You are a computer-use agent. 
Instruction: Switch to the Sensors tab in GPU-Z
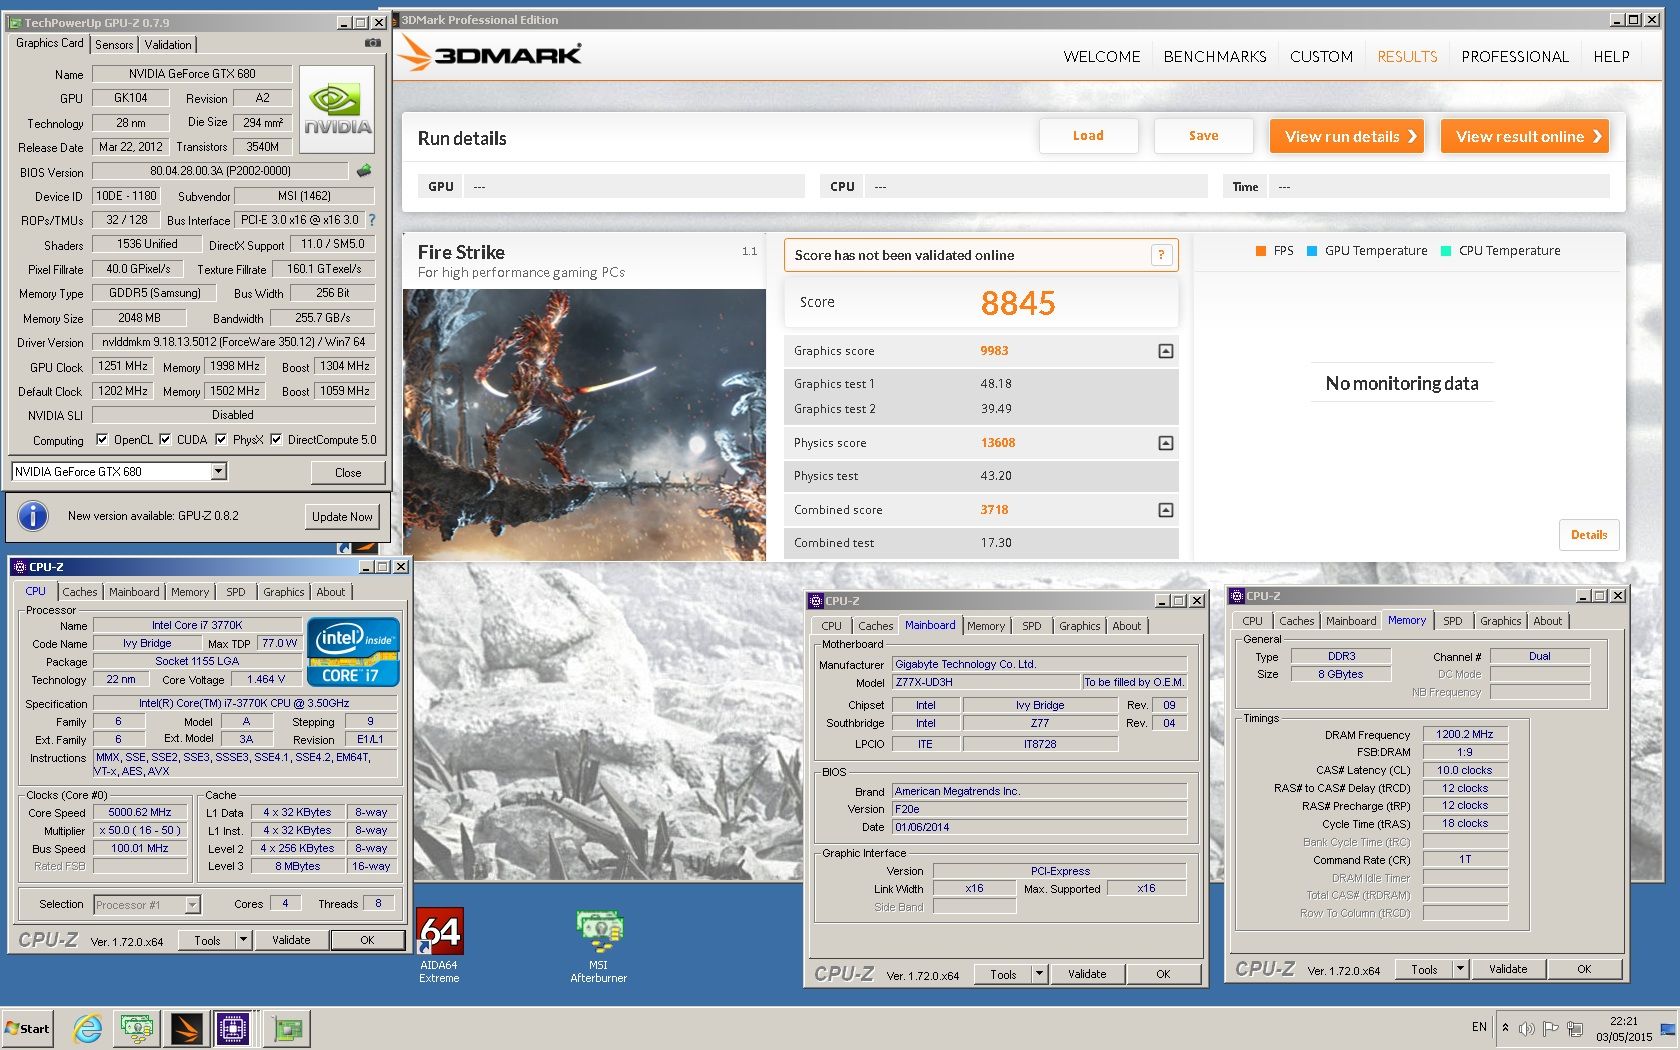pos(114,45)
